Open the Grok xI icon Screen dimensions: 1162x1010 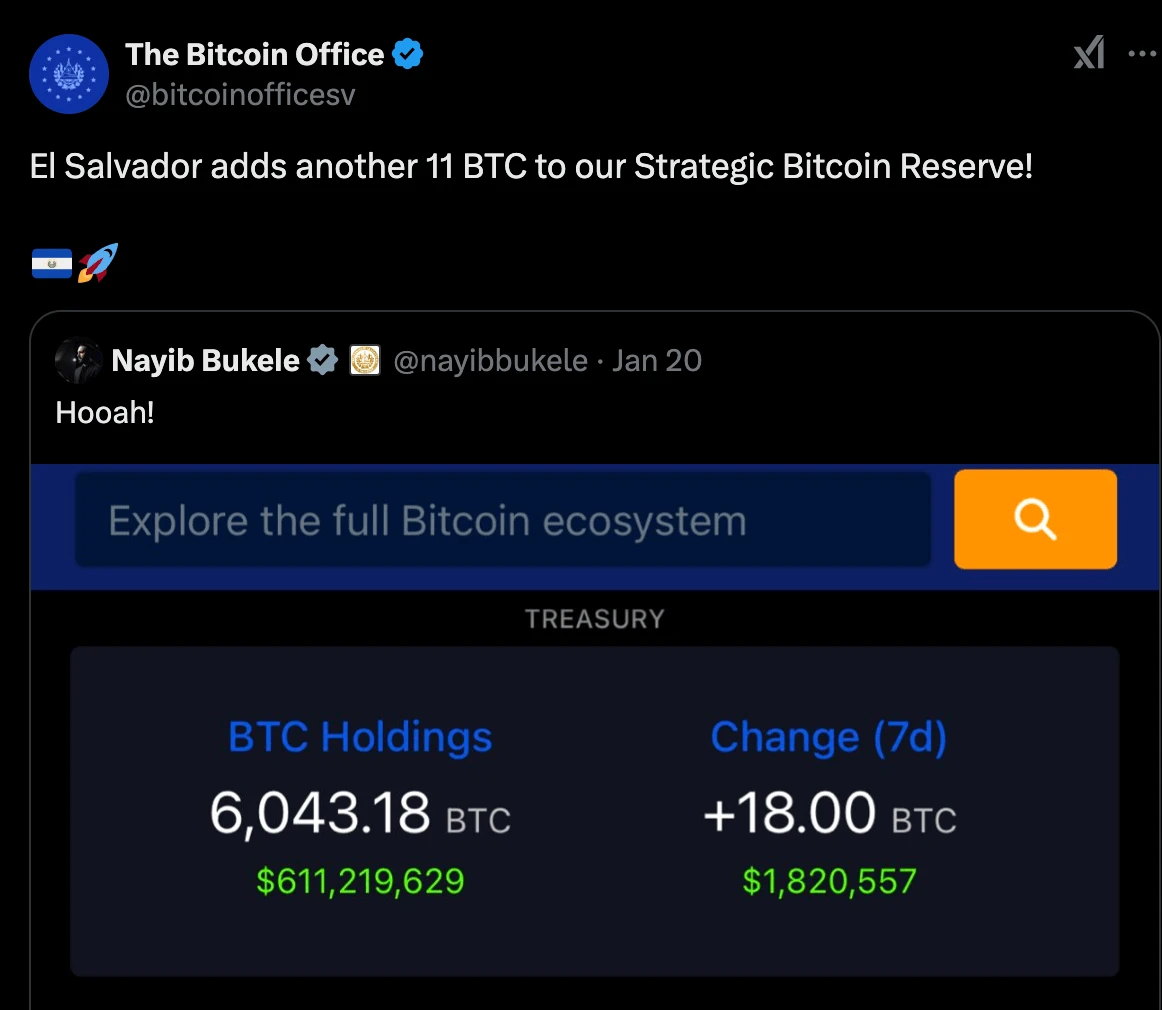pos(1089,53)
